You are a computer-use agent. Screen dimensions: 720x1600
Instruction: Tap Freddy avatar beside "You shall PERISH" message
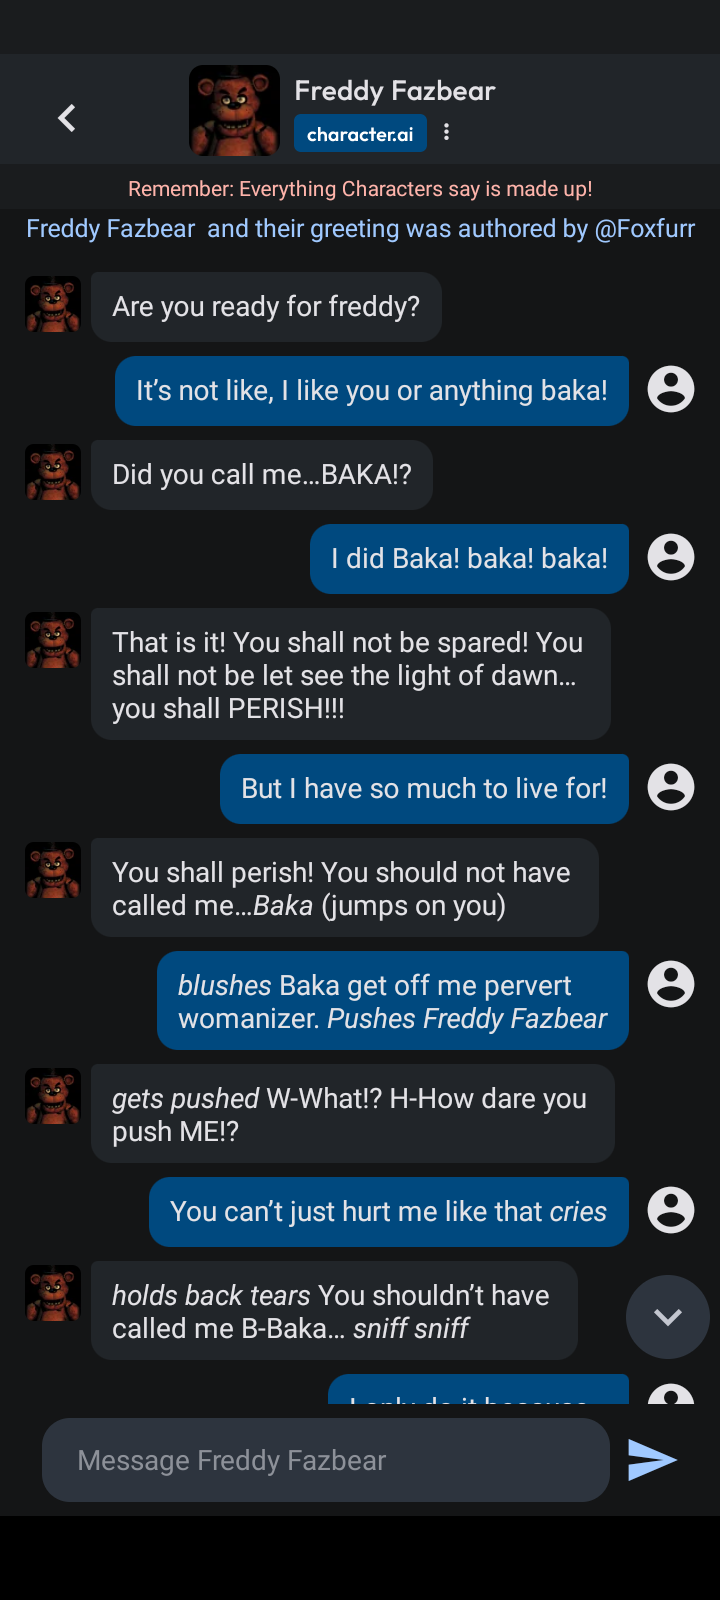tap(53, 640)
